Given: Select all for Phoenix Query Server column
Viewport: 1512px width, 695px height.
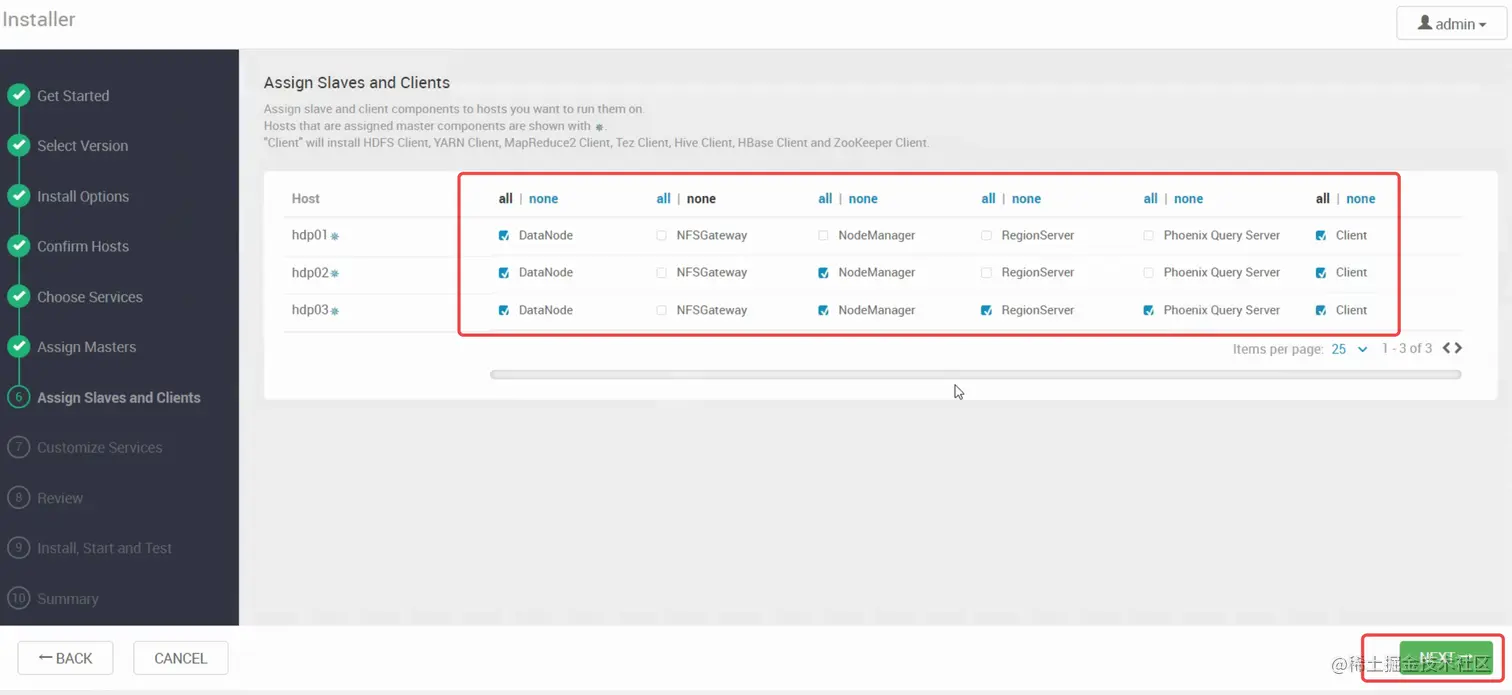Looking at the screenshot, I should [x=1150, y=199].
